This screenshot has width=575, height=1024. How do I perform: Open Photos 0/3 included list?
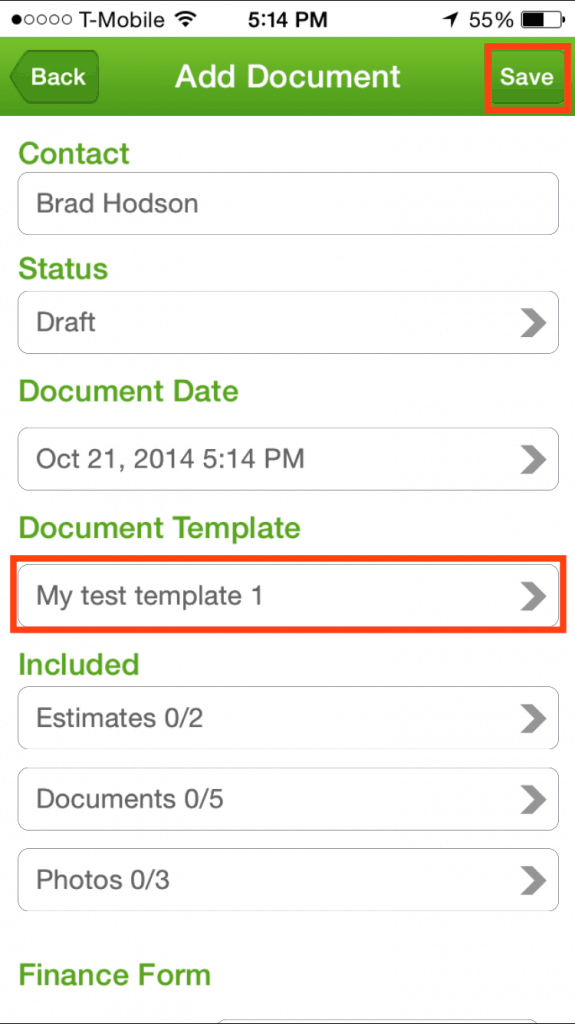pyautogui.click(x=288, y=880)
